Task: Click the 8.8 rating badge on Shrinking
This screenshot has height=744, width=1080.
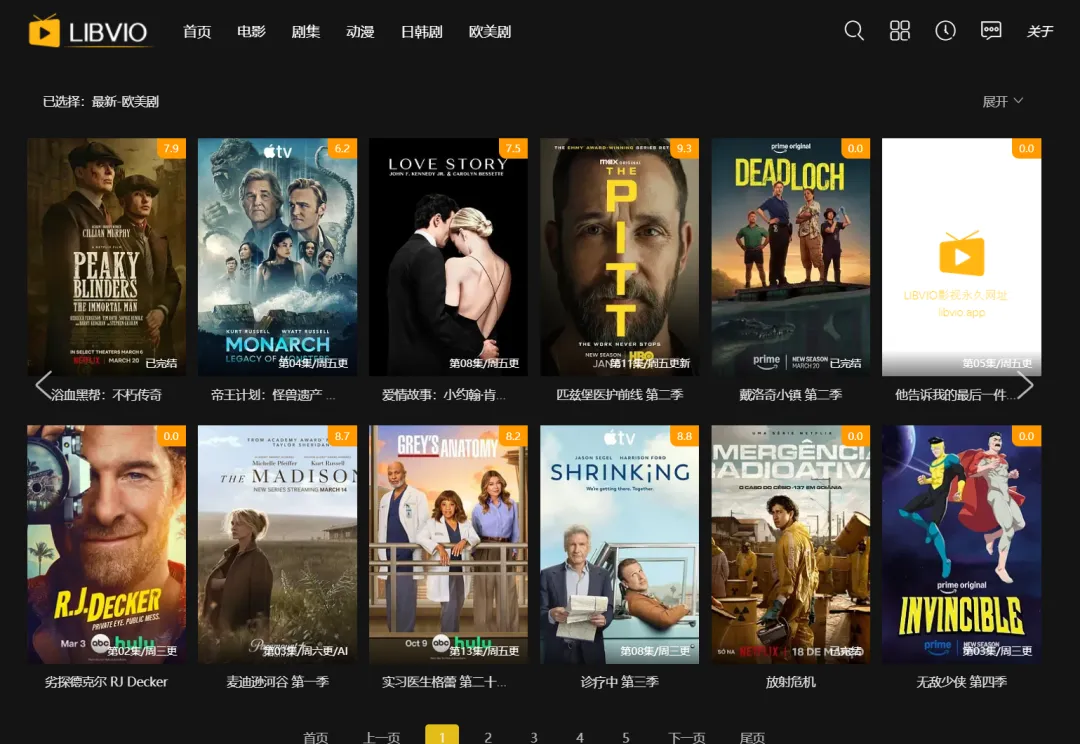Action: pos(684,435)
